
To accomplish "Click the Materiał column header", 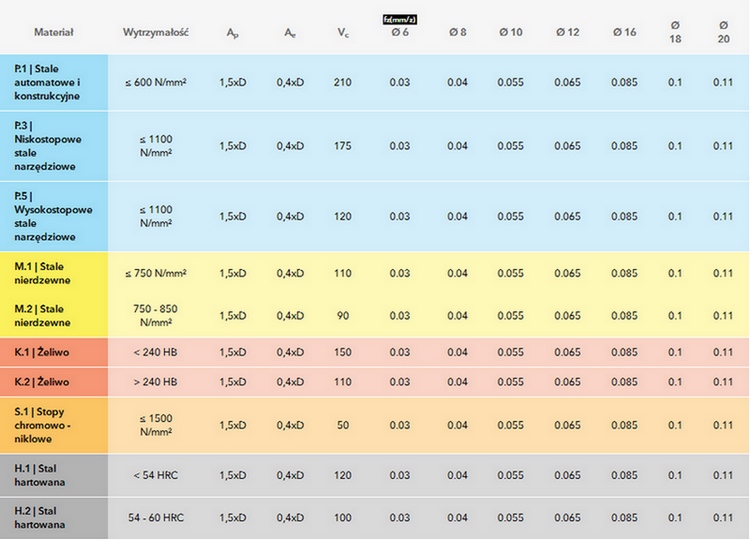I will click(x=54, y=33).
